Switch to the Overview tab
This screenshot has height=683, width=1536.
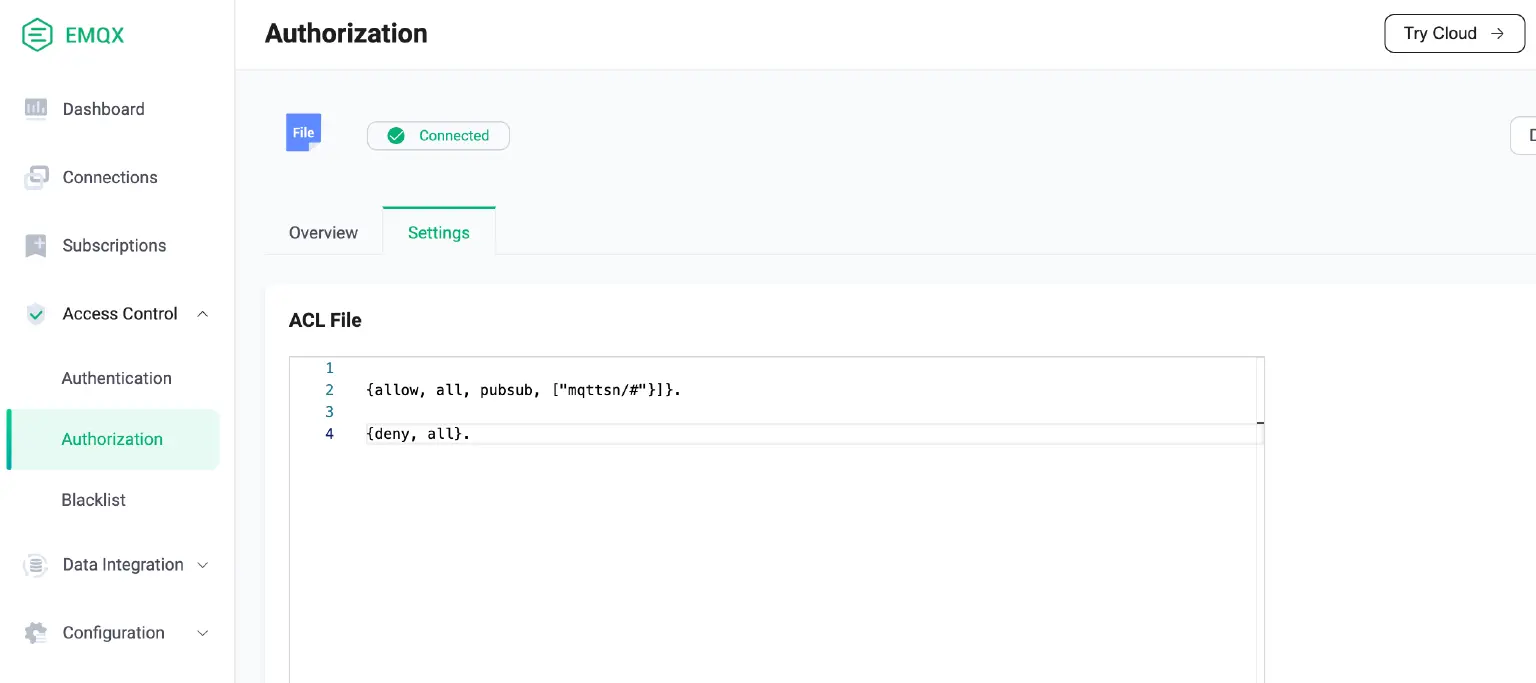[x=322, y=232]
